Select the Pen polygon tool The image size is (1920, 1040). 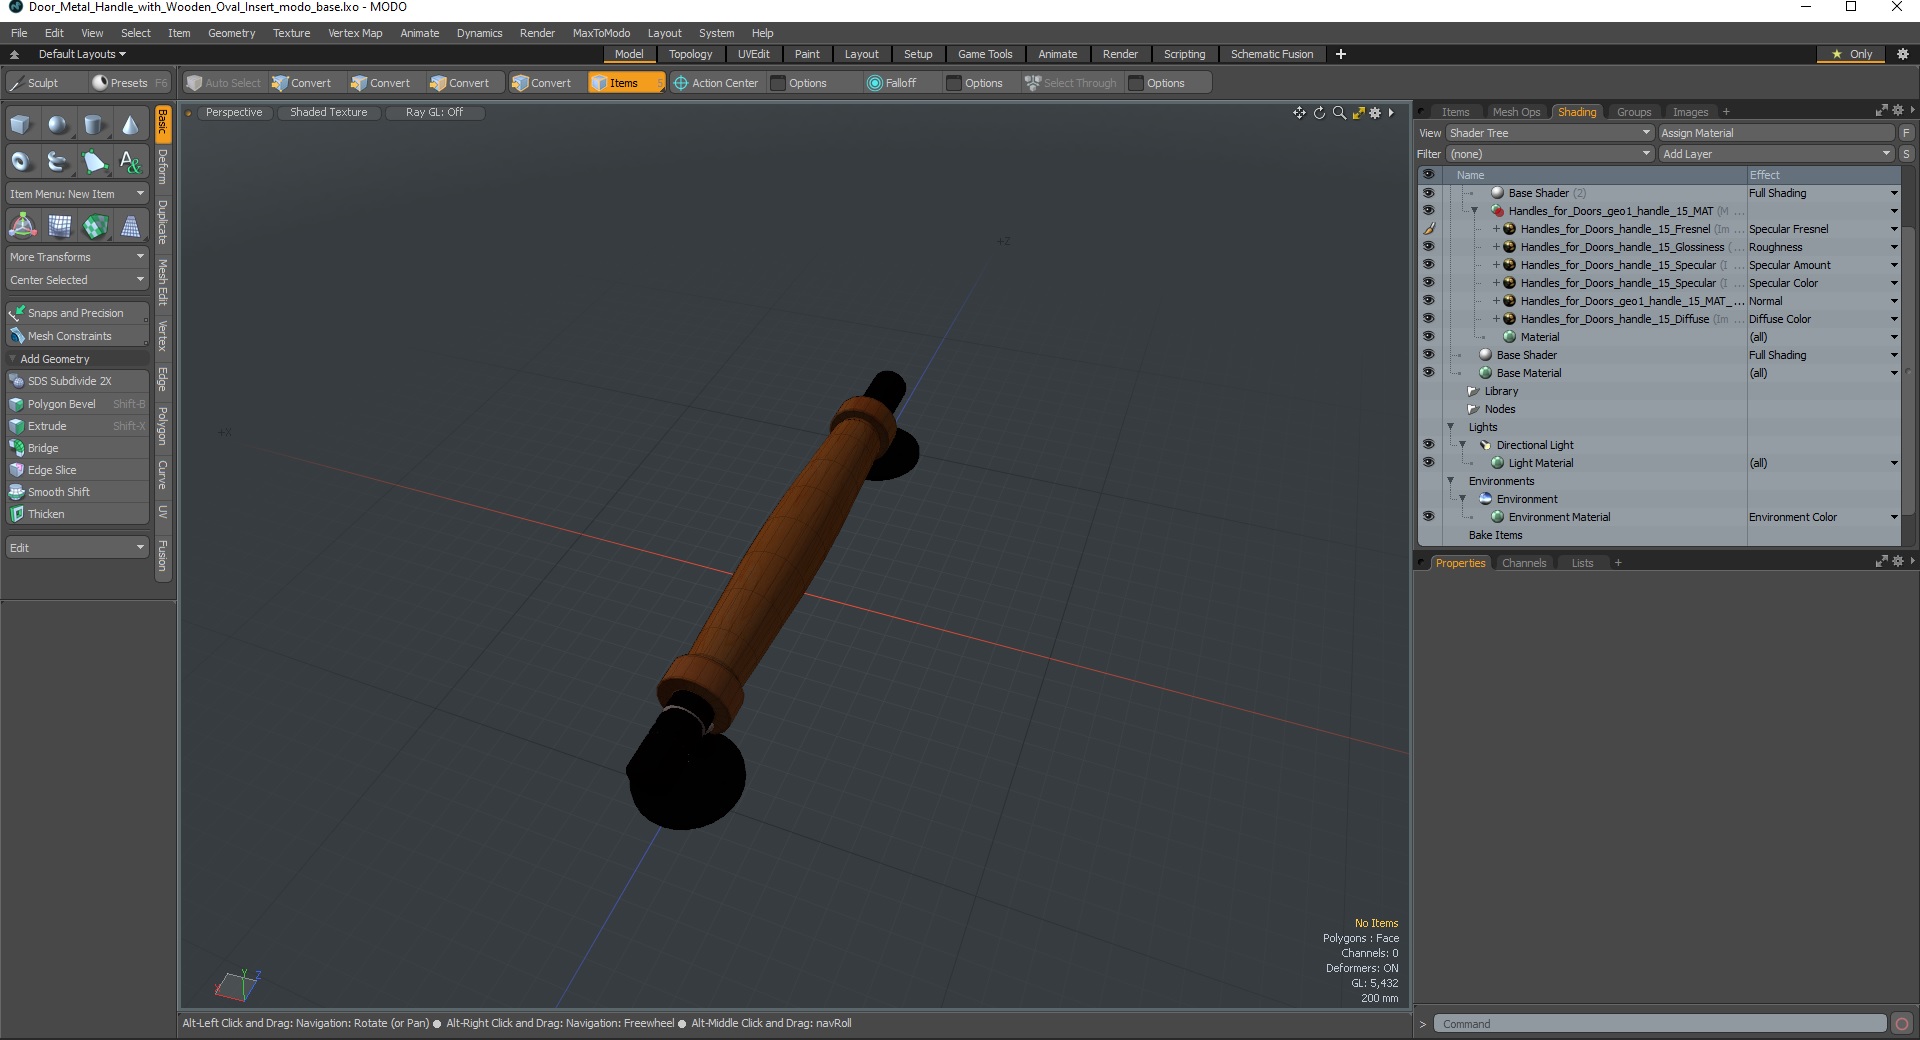click(95, 161)
